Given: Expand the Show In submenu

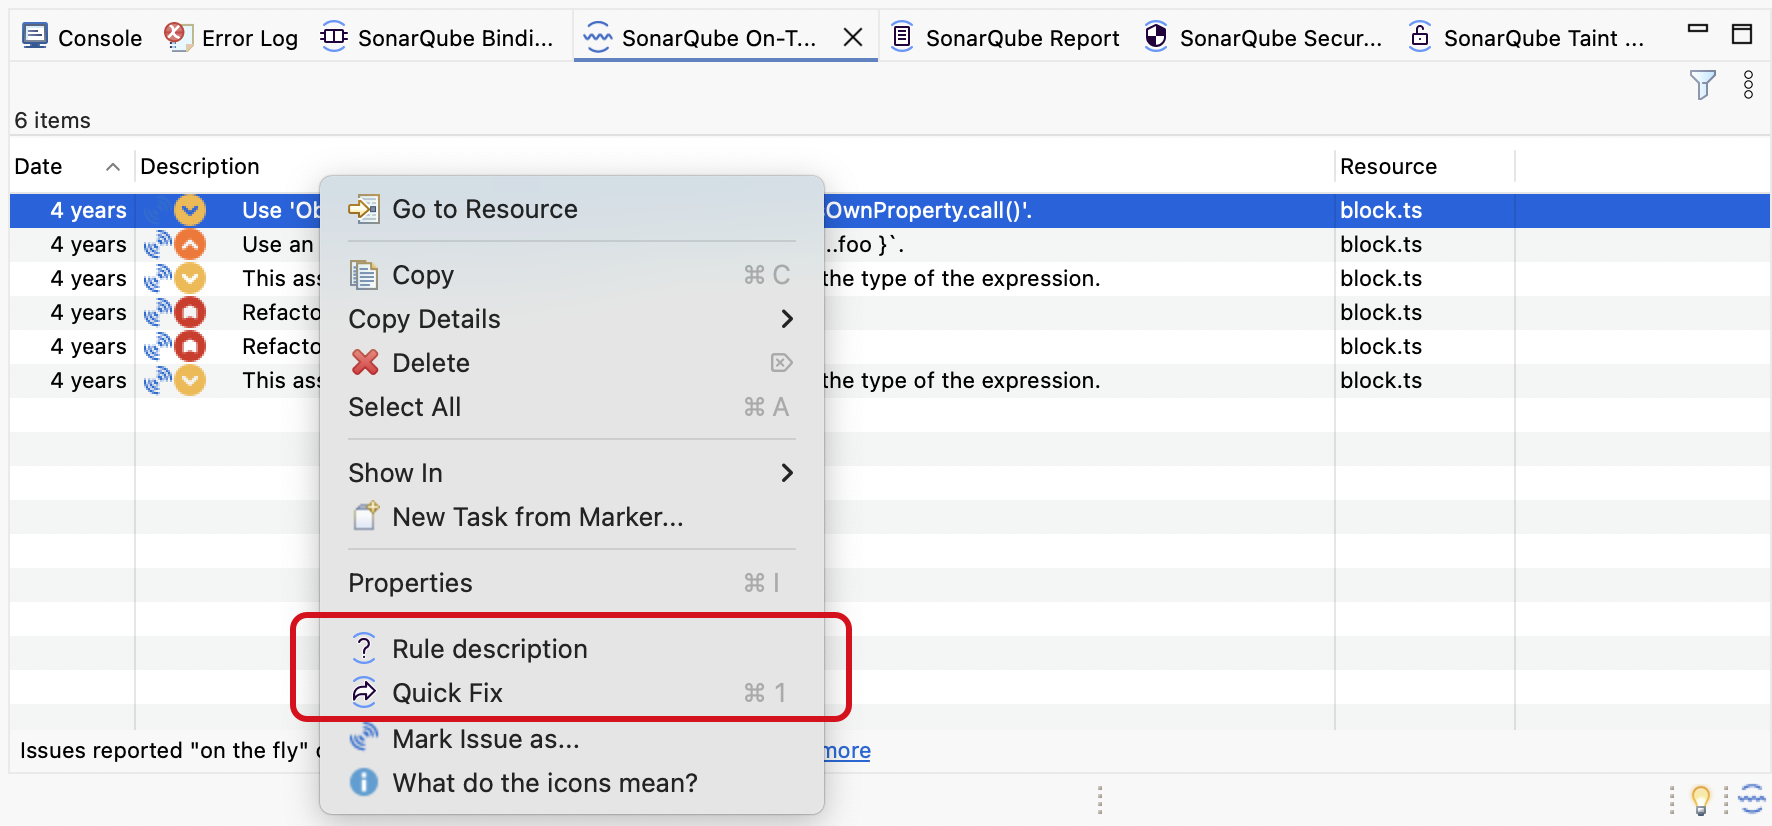Looking at the screenshot, I should coord(572,473).
